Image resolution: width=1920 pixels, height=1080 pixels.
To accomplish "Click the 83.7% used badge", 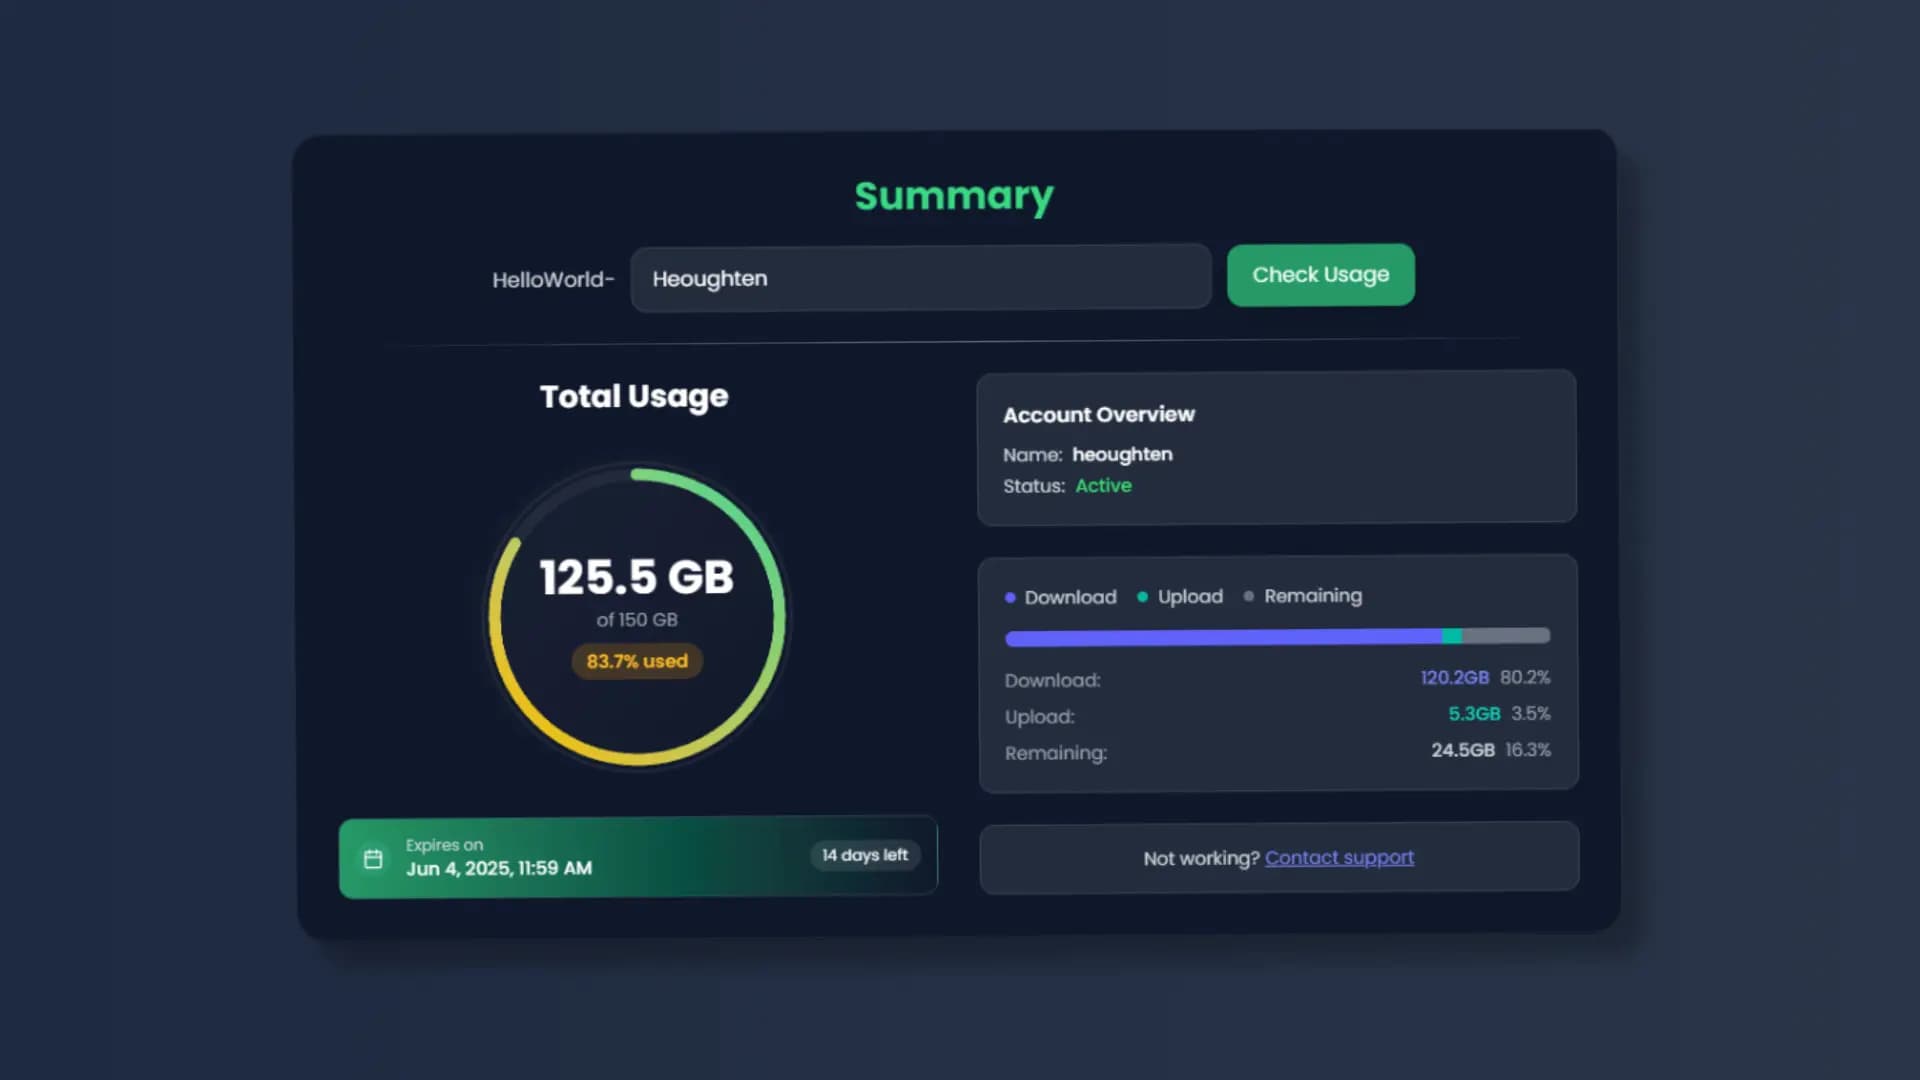I will coord(637,661).
